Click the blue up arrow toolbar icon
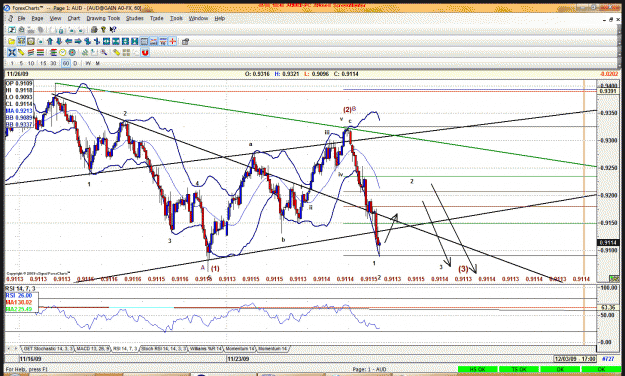Viewport: 625px width, 376px height. tap(50, 41)
